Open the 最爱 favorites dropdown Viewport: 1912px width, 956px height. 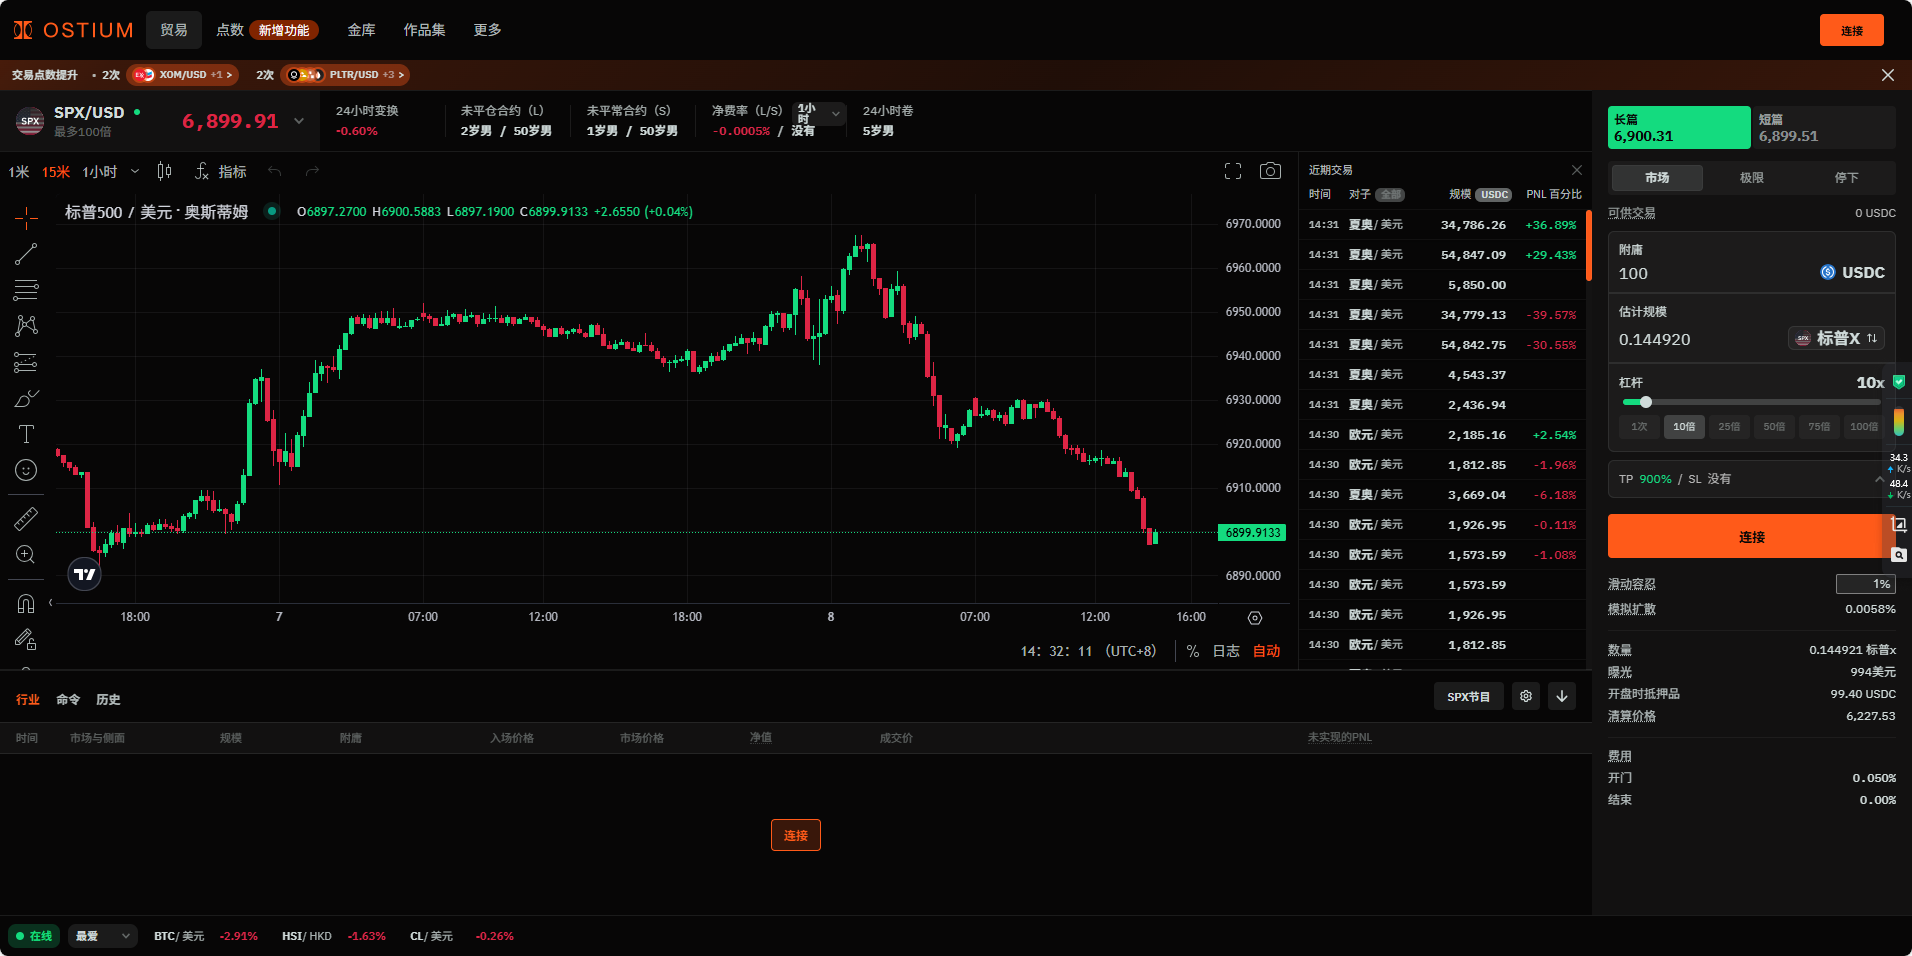(x=102, y=936)
